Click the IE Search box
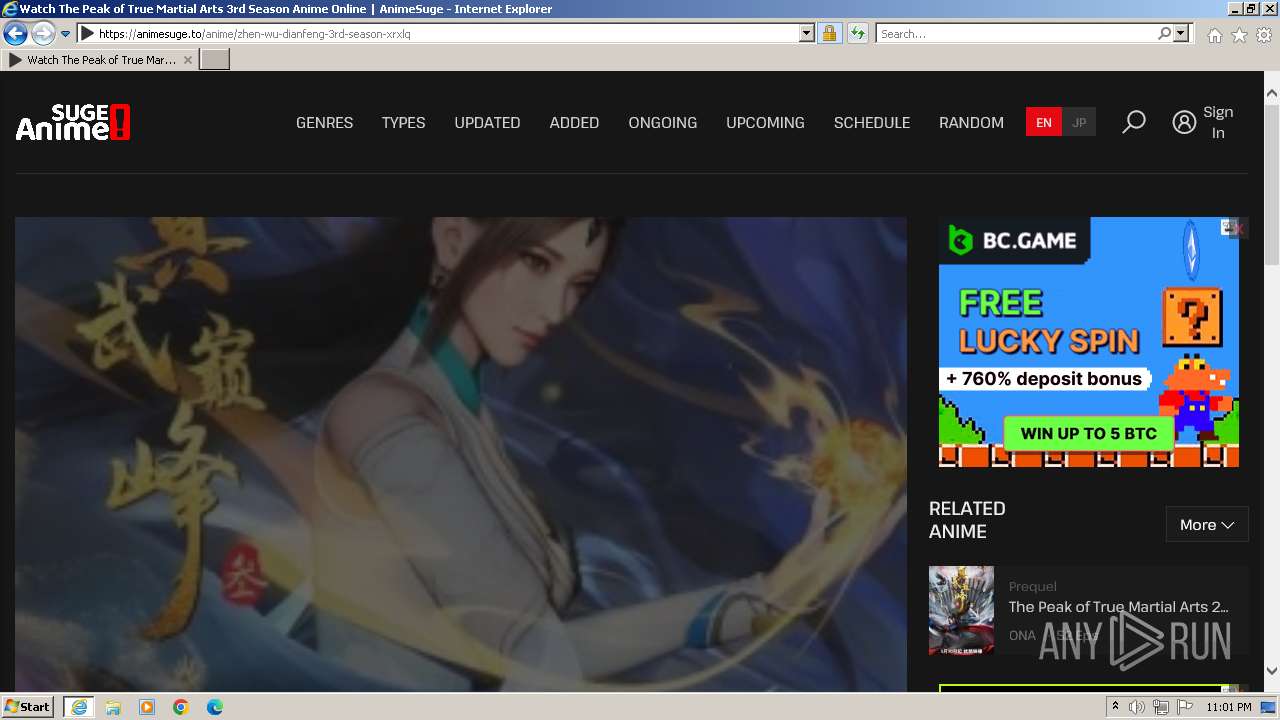The height and width of the screenshot is (720, 1280). (x=1016, y=34)
